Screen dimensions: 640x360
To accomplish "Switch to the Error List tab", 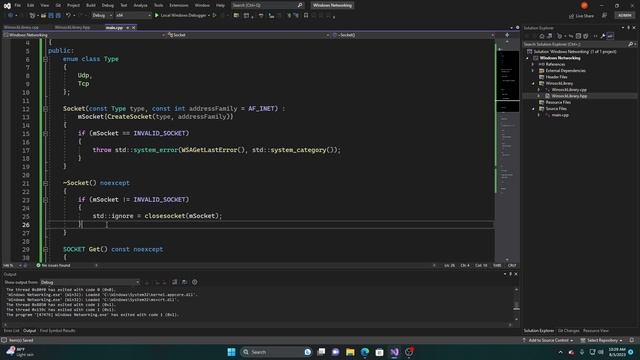I will point(11,331).
